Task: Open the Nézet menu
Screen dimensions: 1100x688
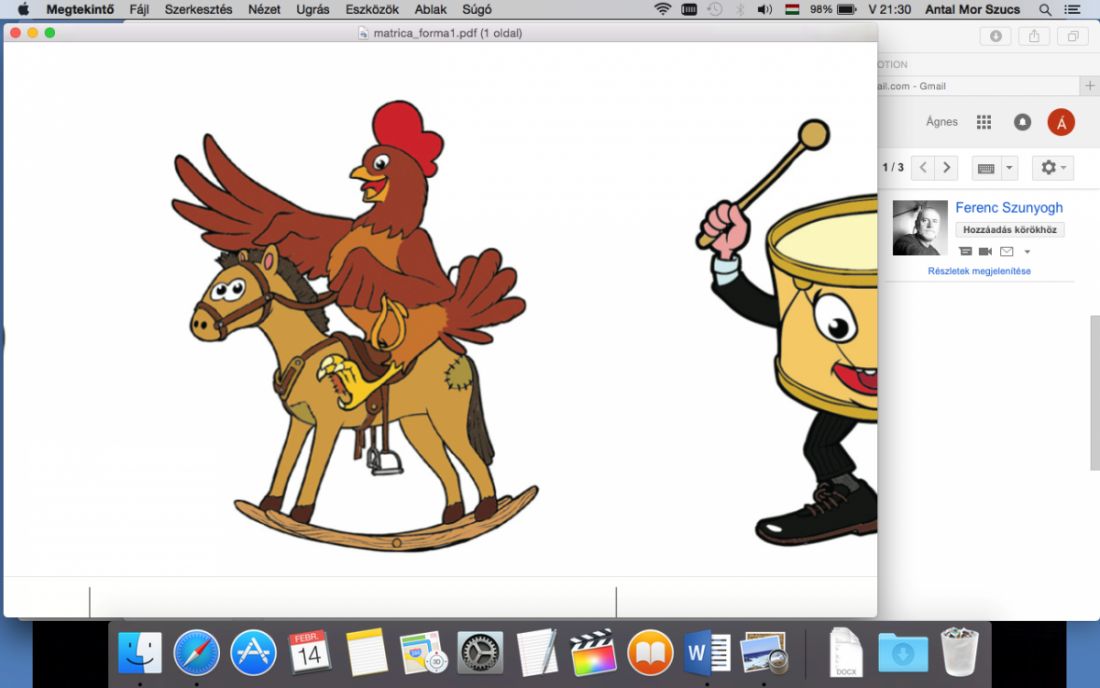Action: coord(264,9)
